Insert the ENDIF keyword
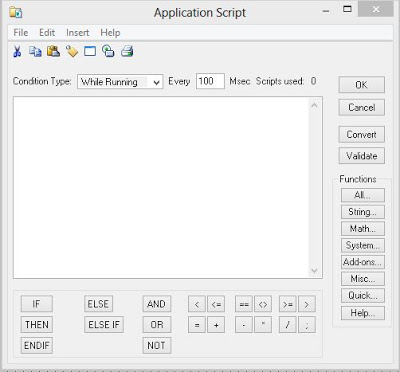Viewport: 400px width, 372px height. coord(37,345)
